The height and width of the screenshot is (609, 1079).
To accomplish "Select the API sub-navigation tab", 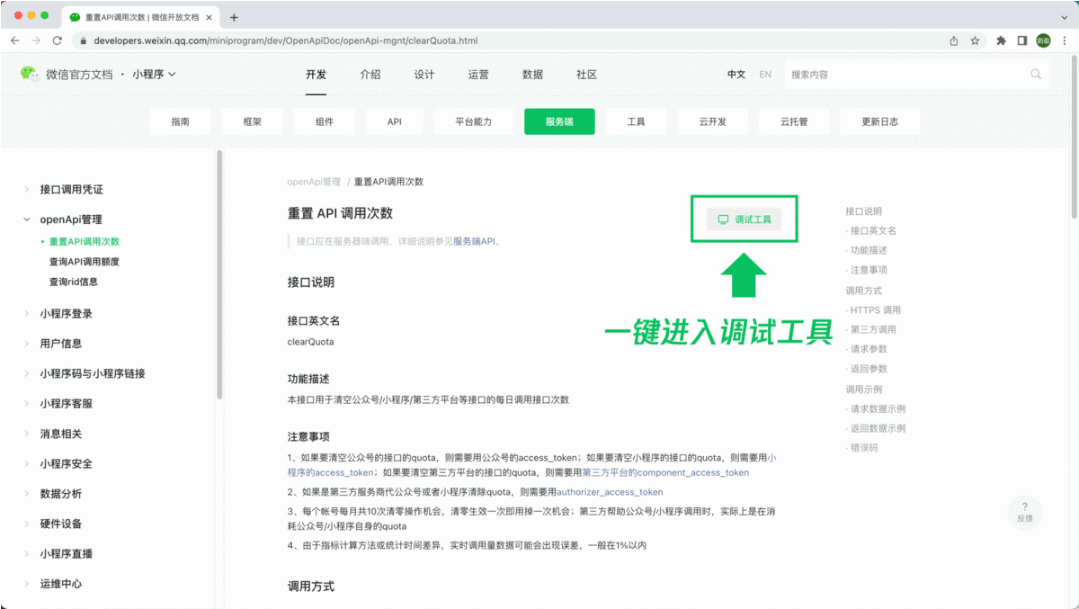I will click(394, 122).
